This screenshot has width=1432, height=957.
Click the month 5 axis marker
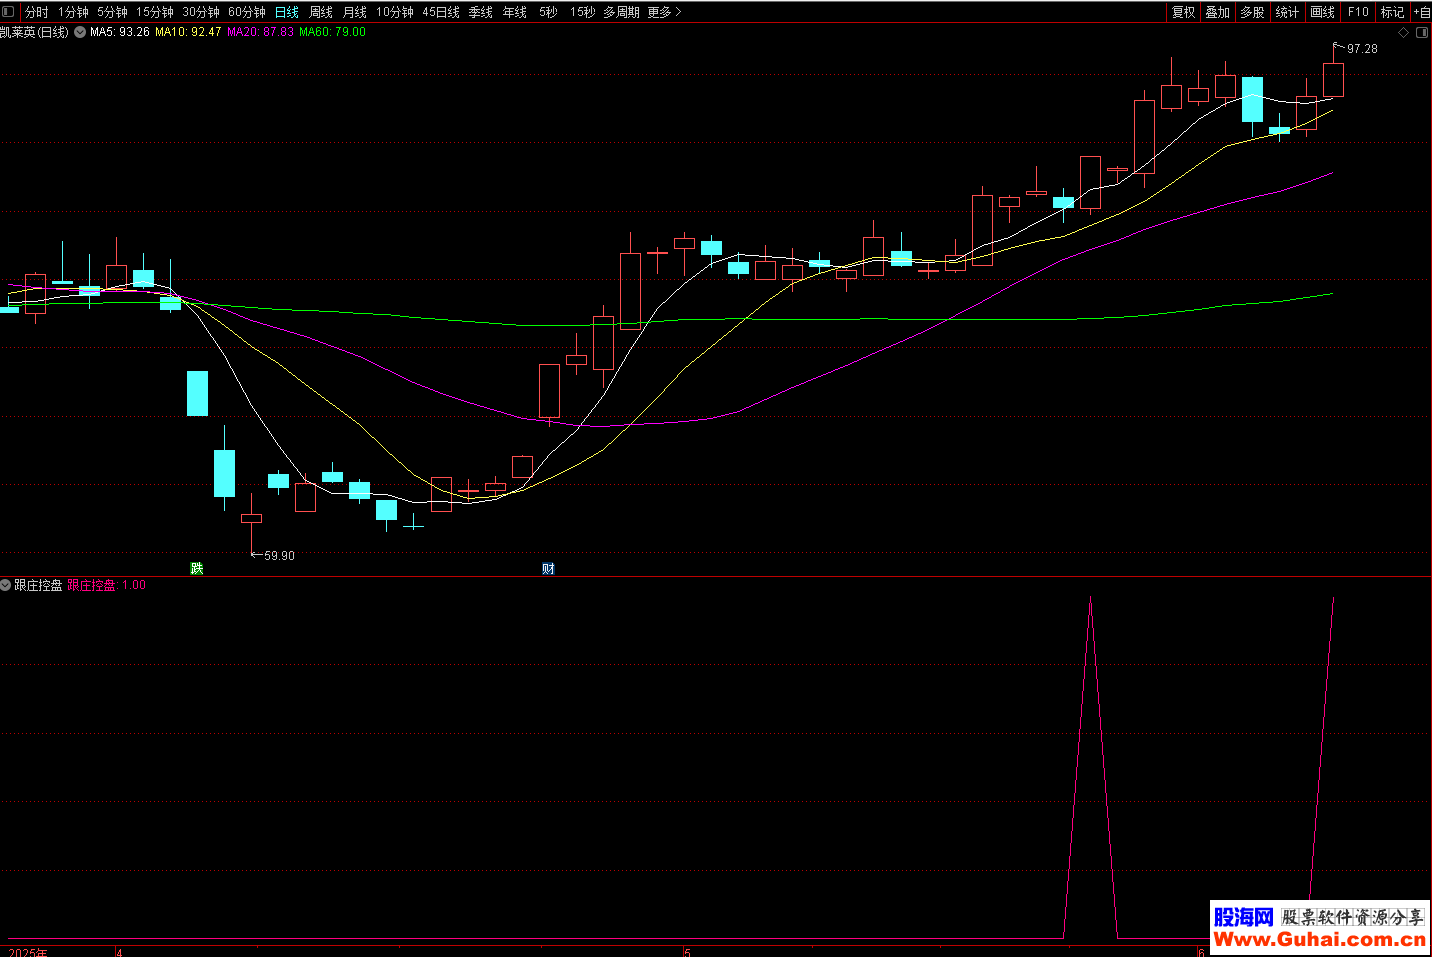coord(687,952)
